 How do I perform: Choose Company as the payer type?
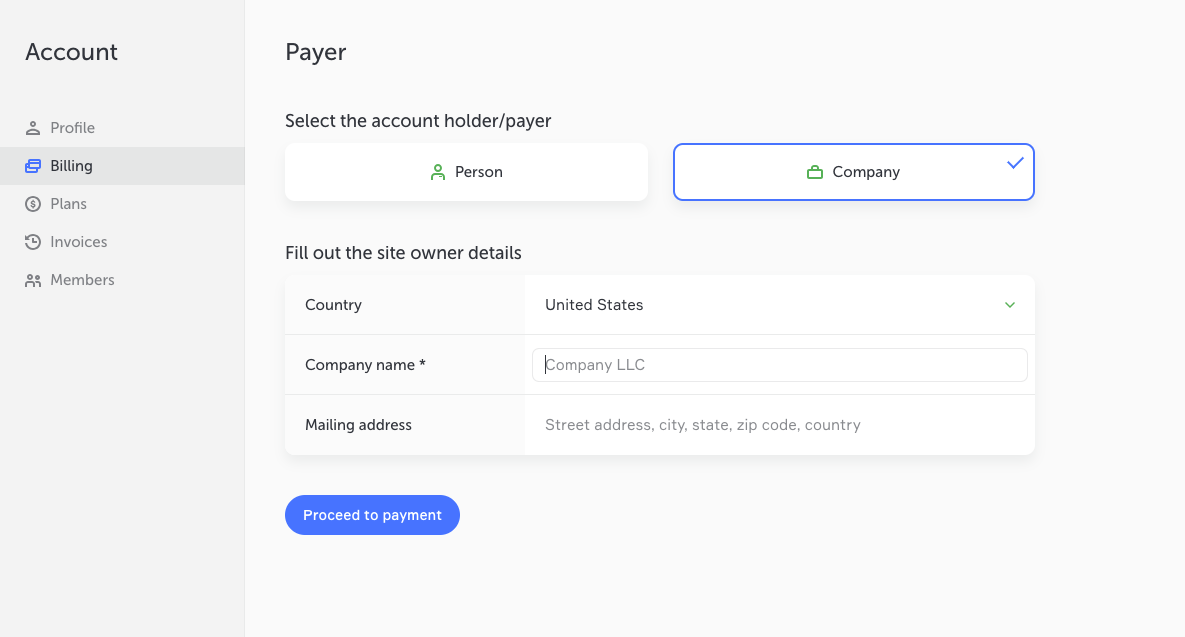[x=853, y=172]
